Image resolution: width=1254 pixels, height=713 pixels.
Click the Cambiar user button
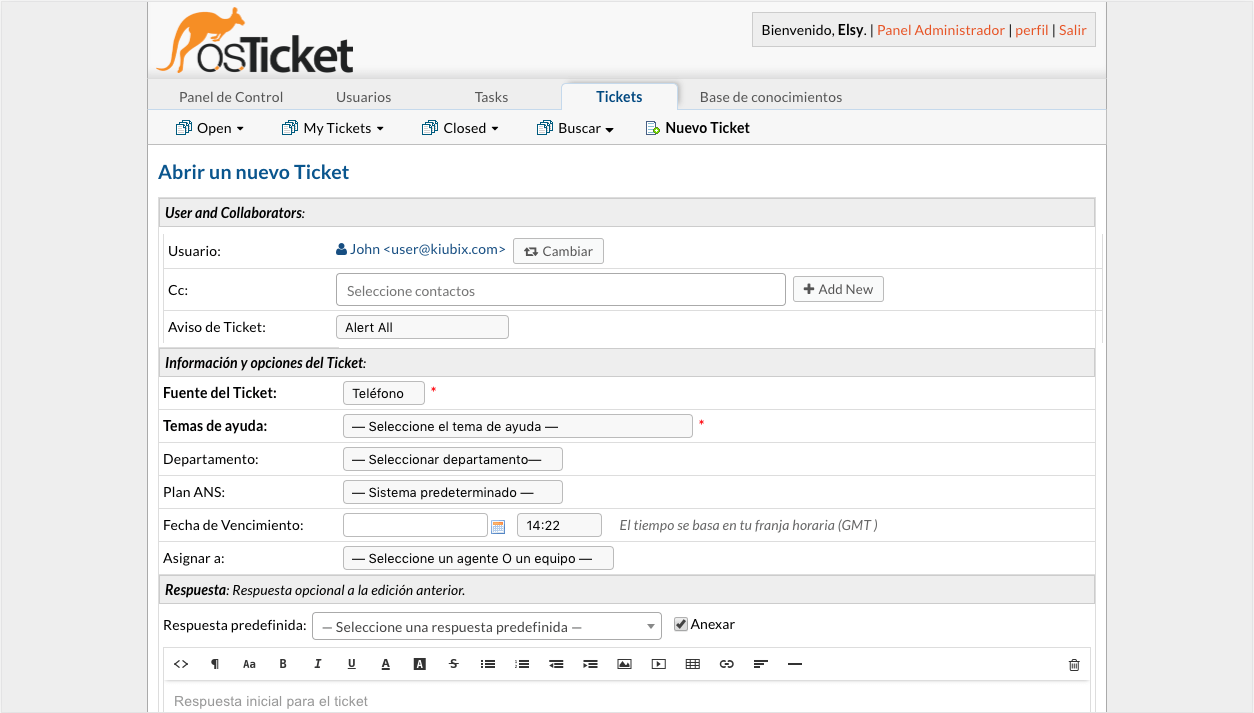pyautogui.click(x=558, y=251)
